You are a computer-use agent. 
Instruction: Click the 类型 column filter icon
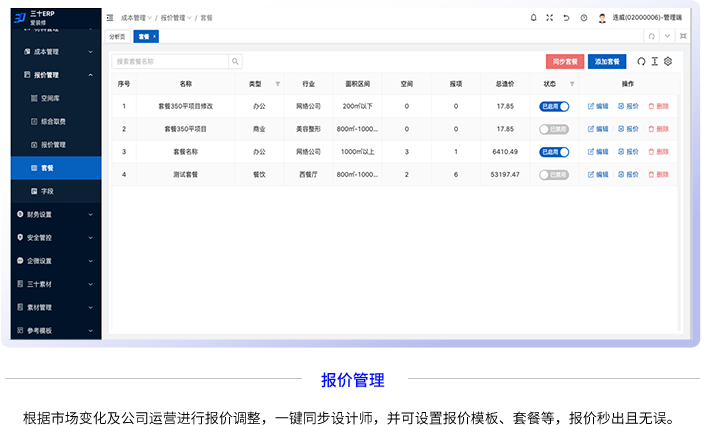click(x=277, y=84)
